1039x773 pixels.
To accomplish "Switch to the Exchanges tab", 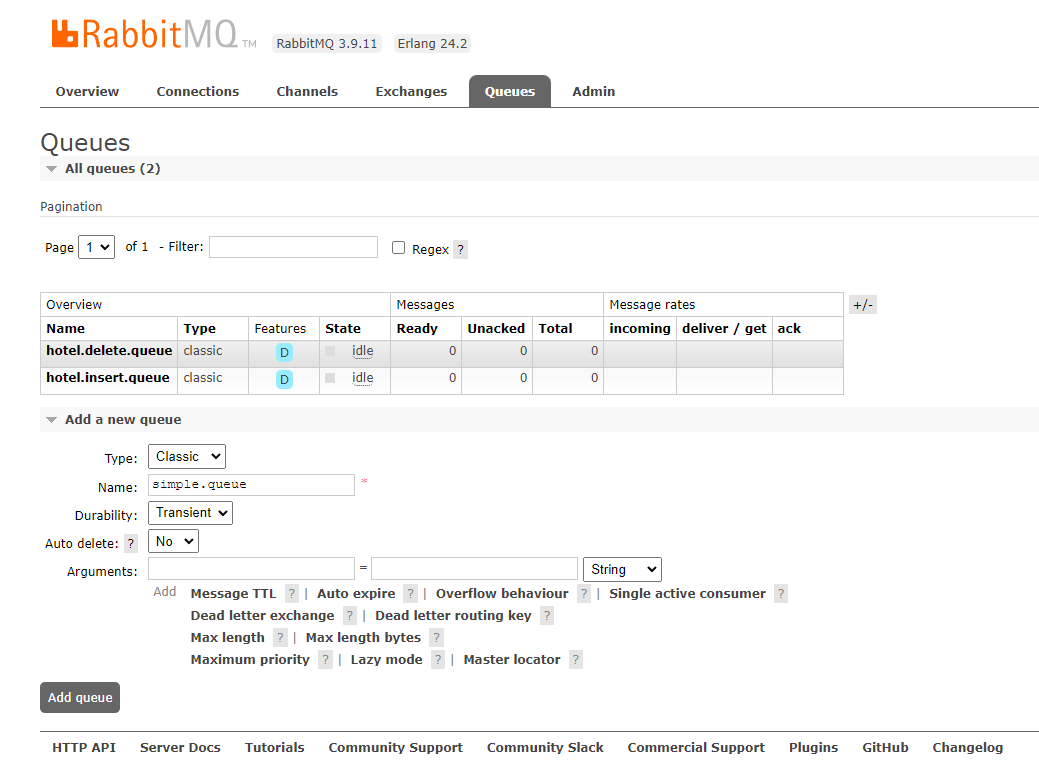I will 411,91.
